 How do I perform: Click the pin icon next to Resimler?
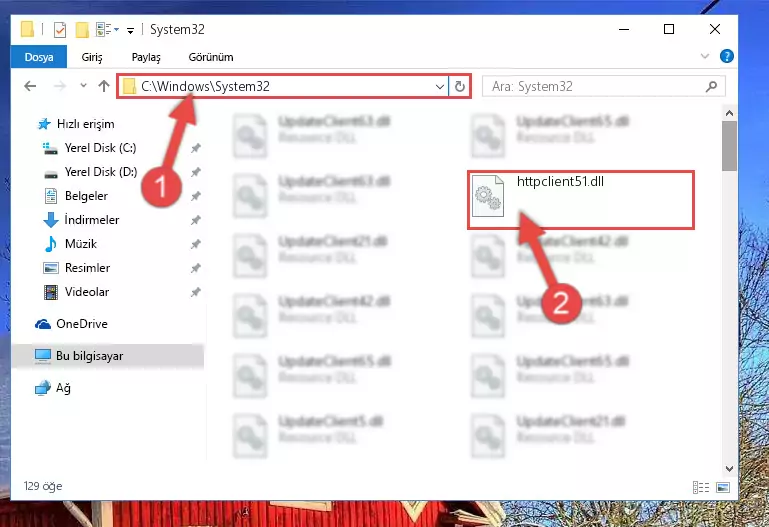pos(195,268)
